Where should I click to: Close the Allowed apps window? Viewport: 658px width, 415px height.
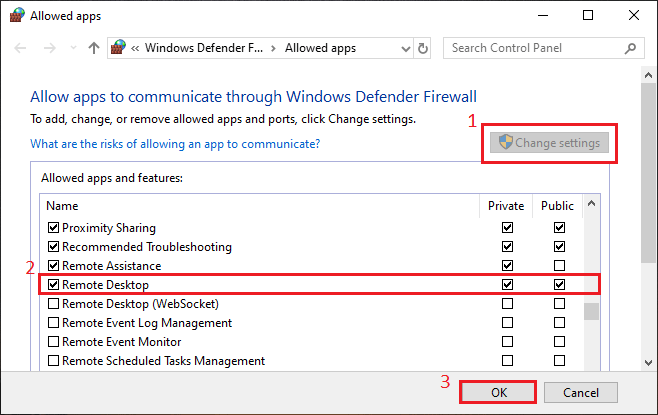click(634, 16)
